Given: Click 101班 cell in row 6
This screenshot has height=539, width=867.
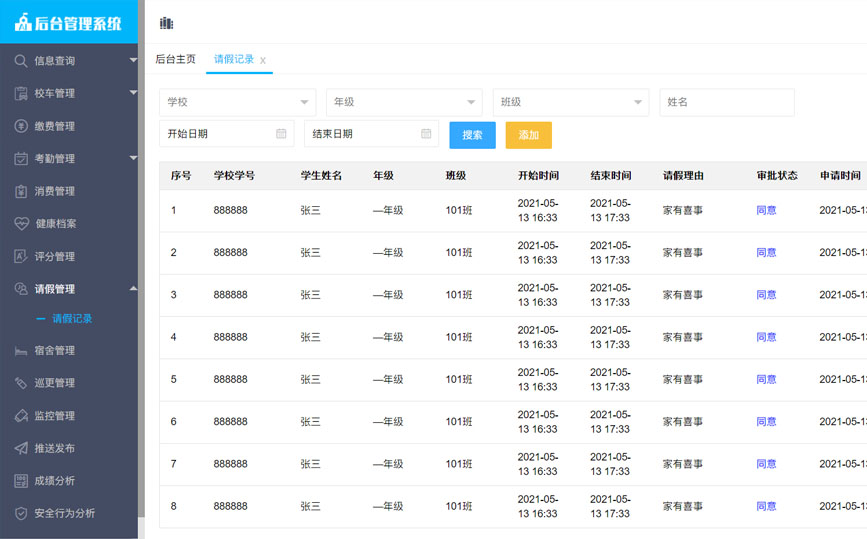Looking at the screenshot, I should pos(459,422).
